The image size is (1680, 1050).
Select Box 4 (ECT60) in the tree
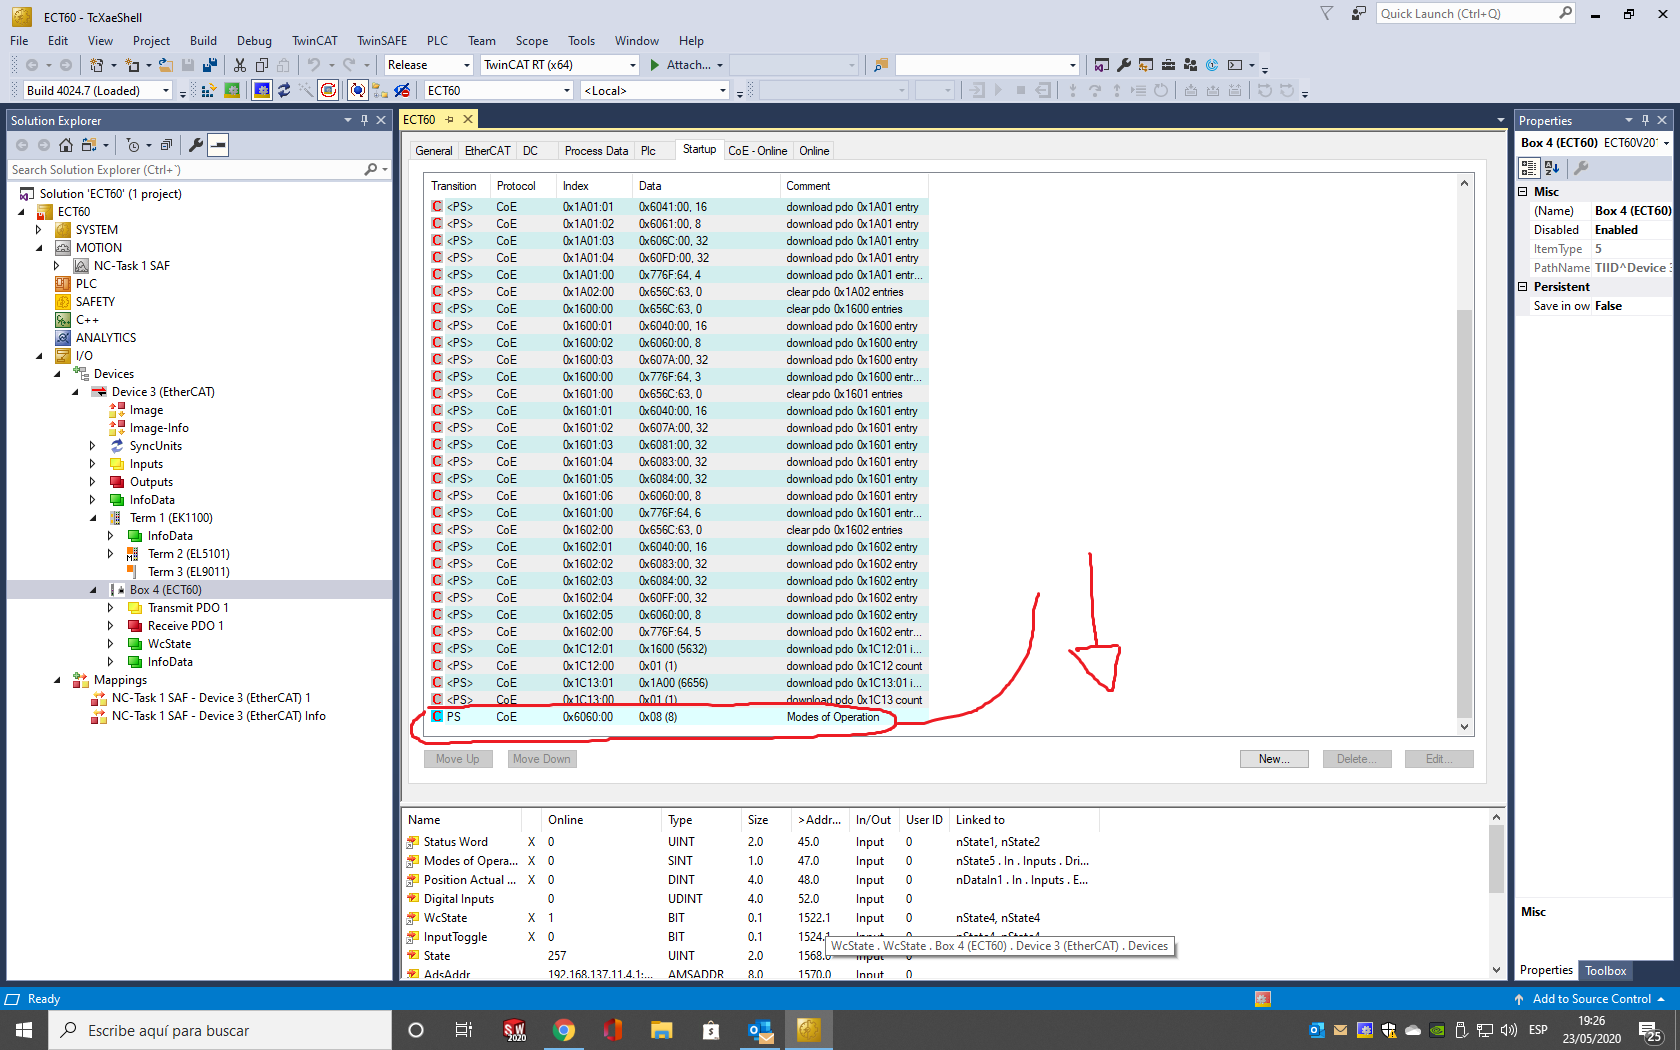point(165,590)
